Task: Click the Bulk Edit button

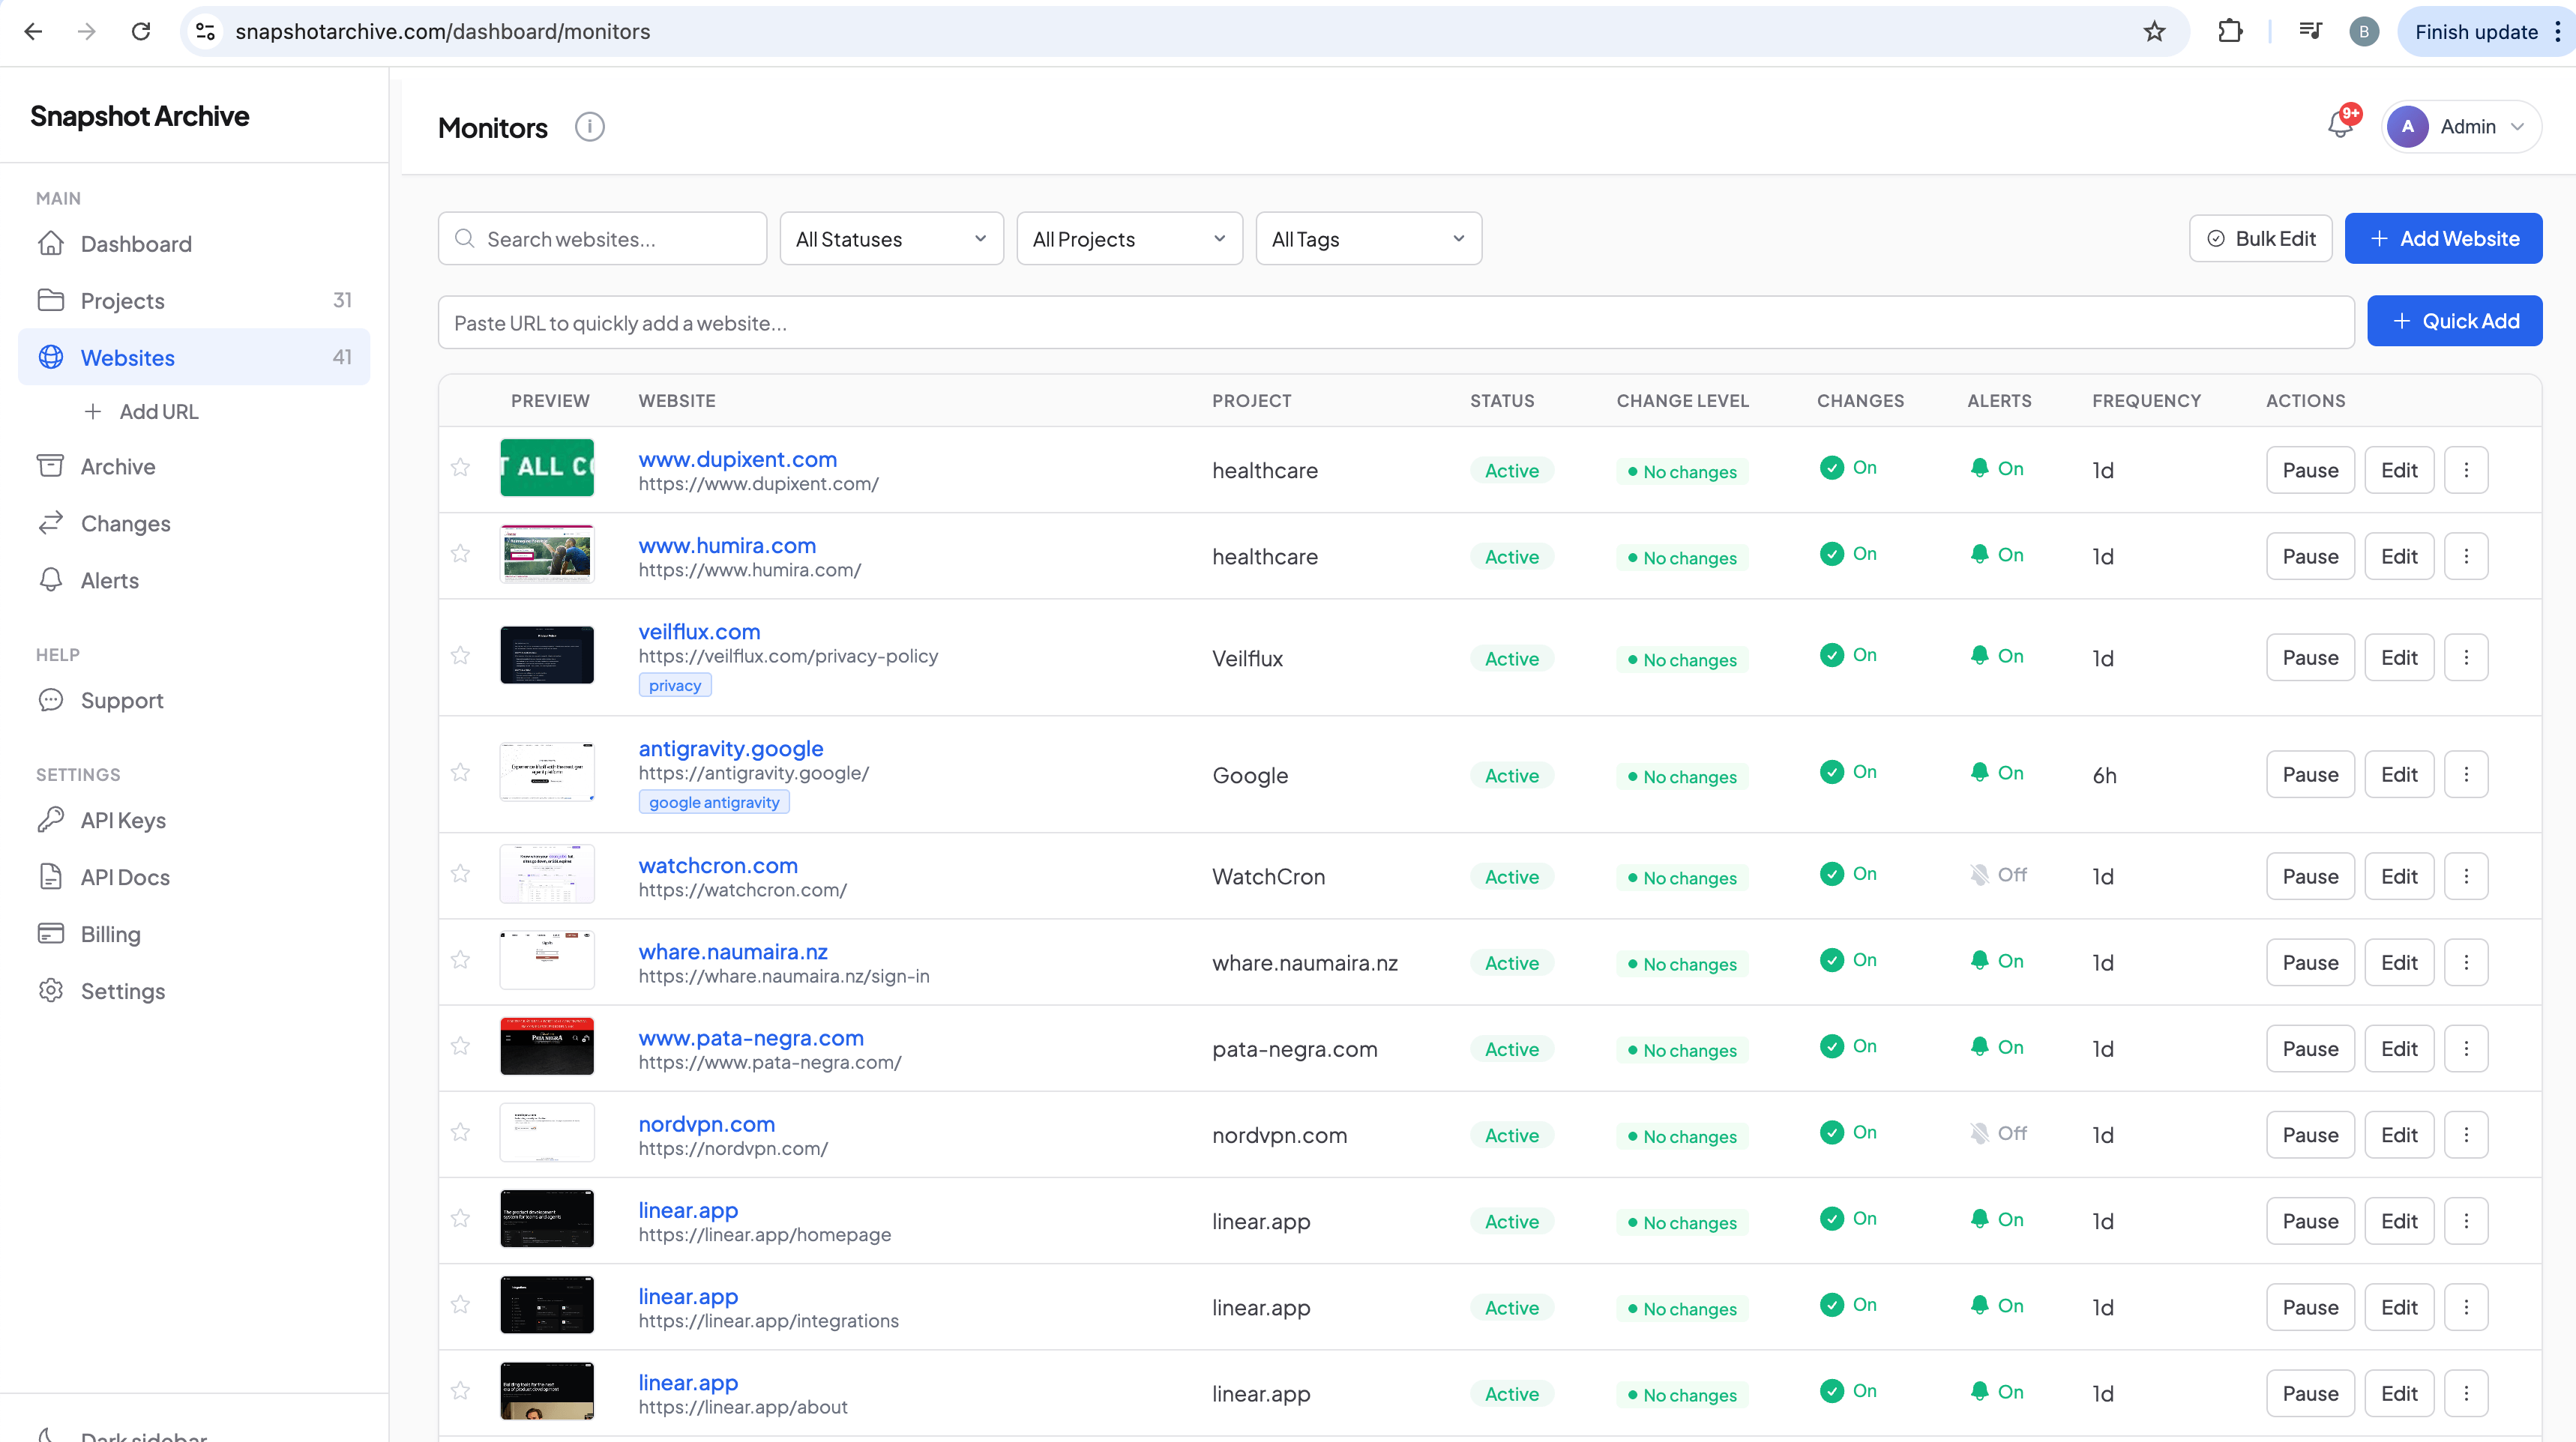Action: point(2260,239)
